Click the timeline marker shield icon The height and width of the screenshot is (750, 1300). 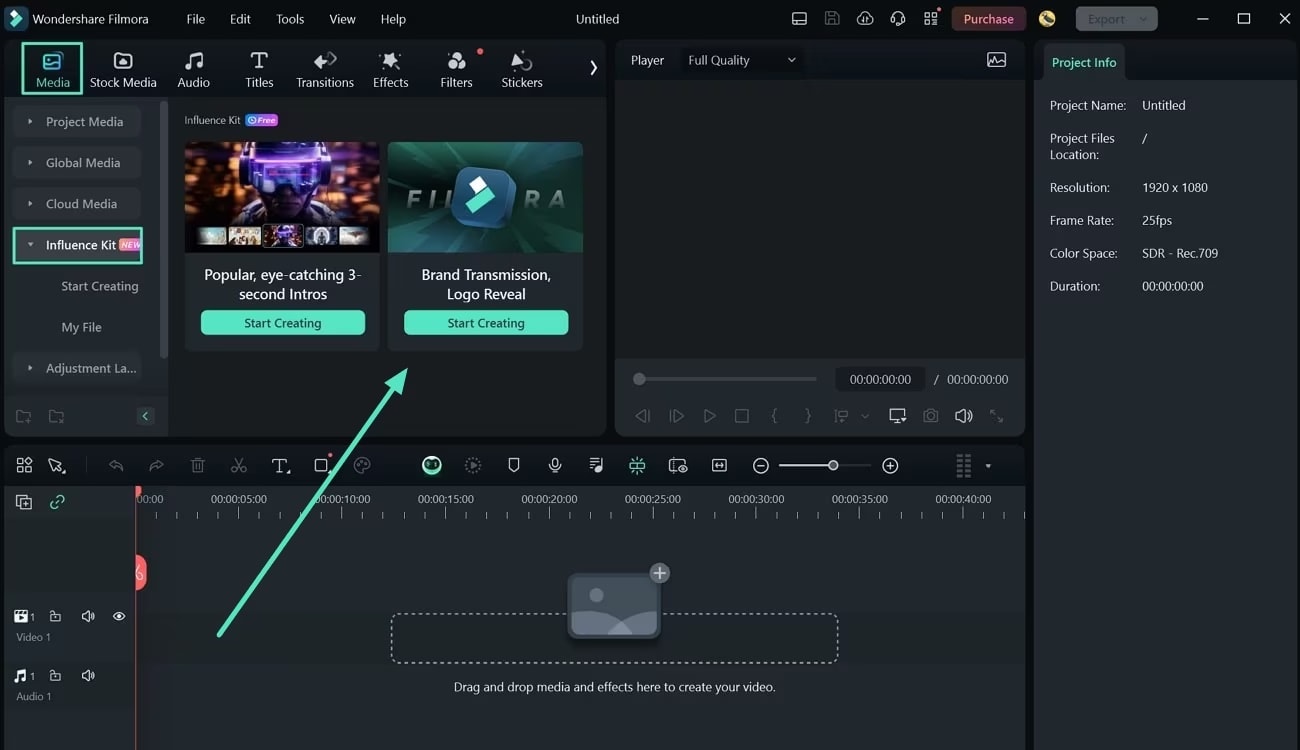[514, 465]
